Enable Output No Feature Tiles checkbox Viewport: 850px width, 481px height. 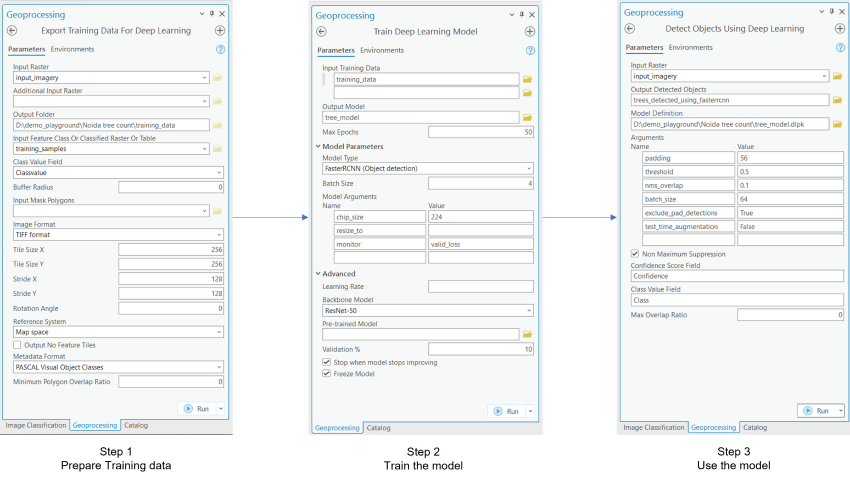[17, 344]
